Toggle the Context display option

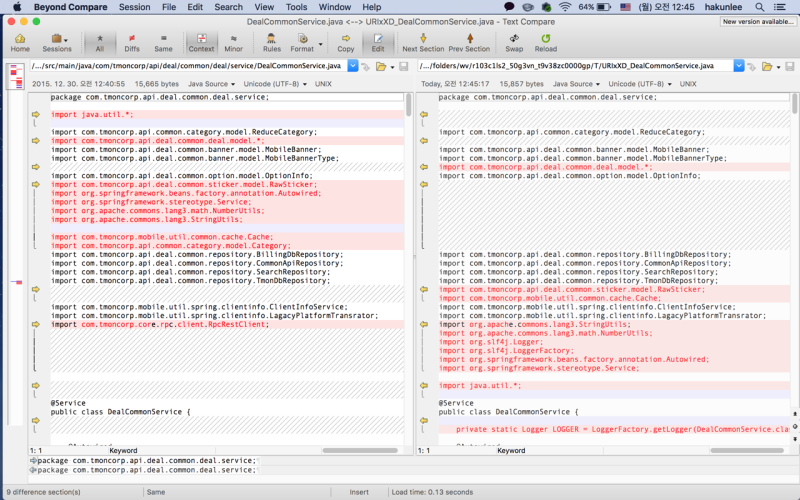[x=202, y=43]
